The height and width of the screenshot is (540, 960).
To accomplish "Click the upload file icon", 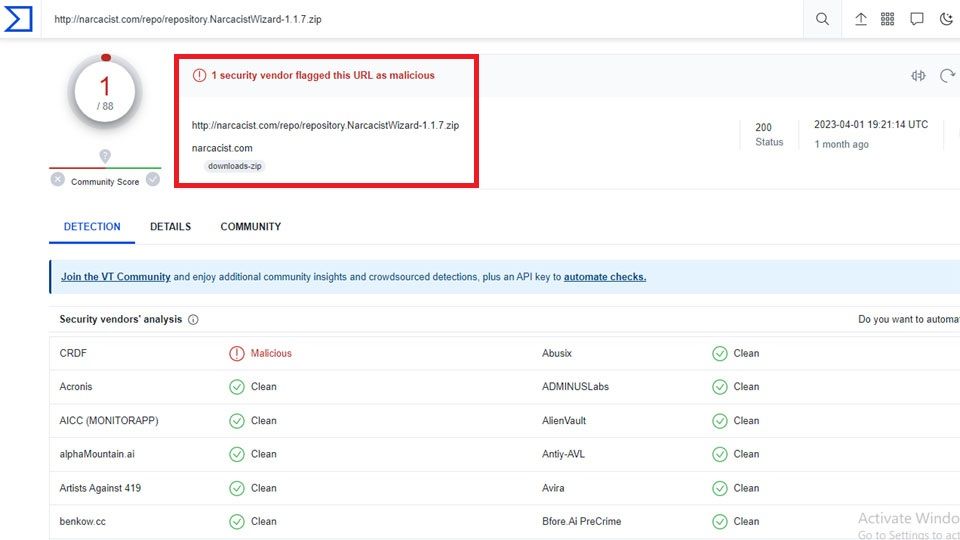I will [860, 19].
